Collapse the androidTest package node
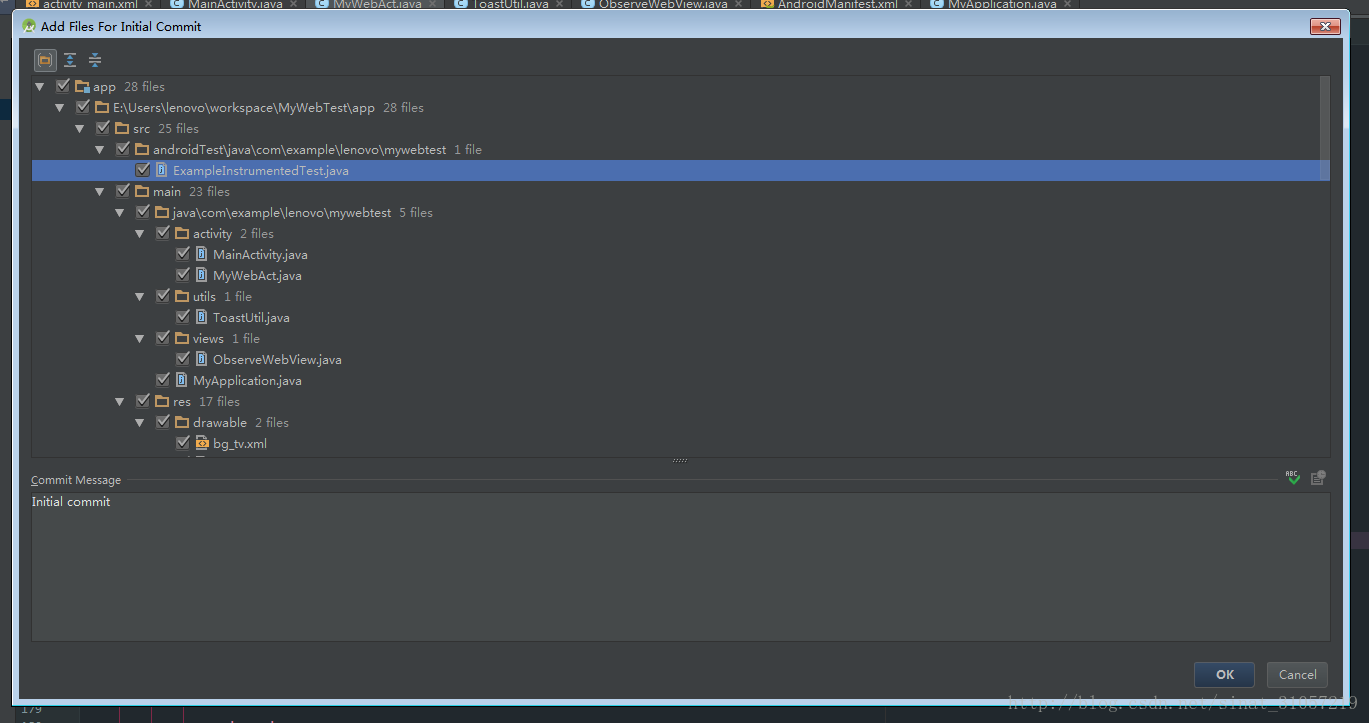The width and height of the screenshot is (1369, 723). click(100, 150)
